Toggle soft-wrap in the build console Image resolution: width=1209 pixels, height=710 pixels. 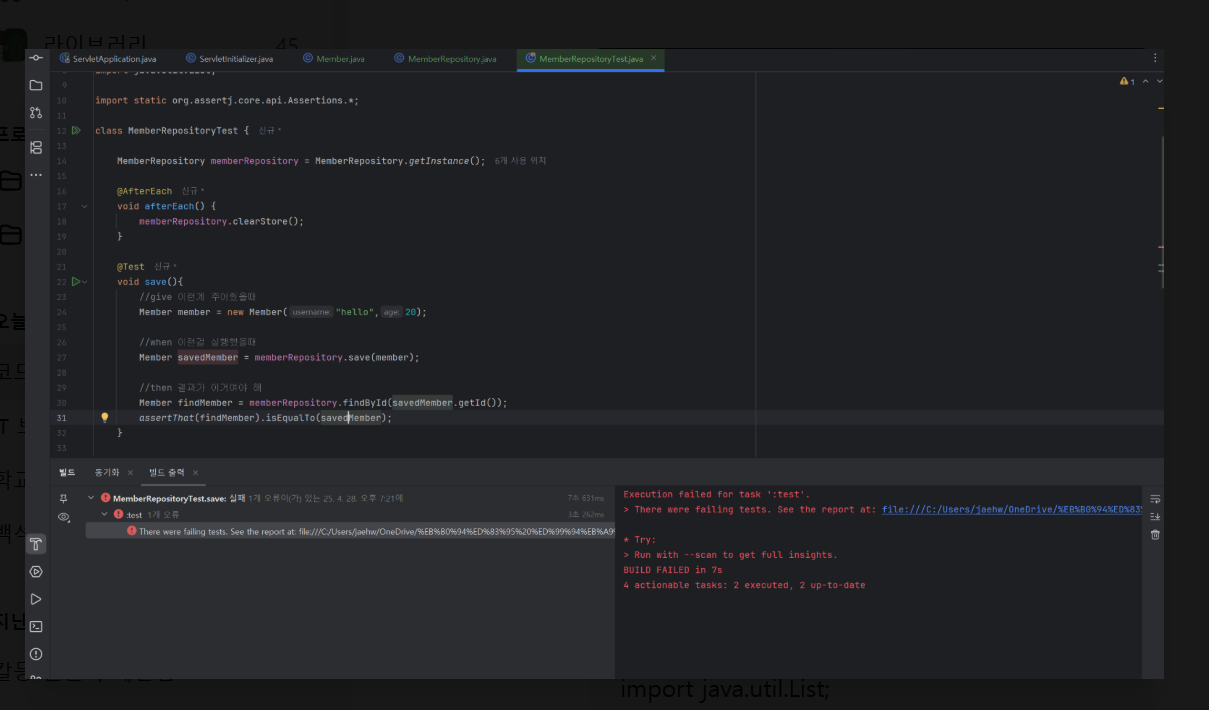click(x=1155, y=498)
